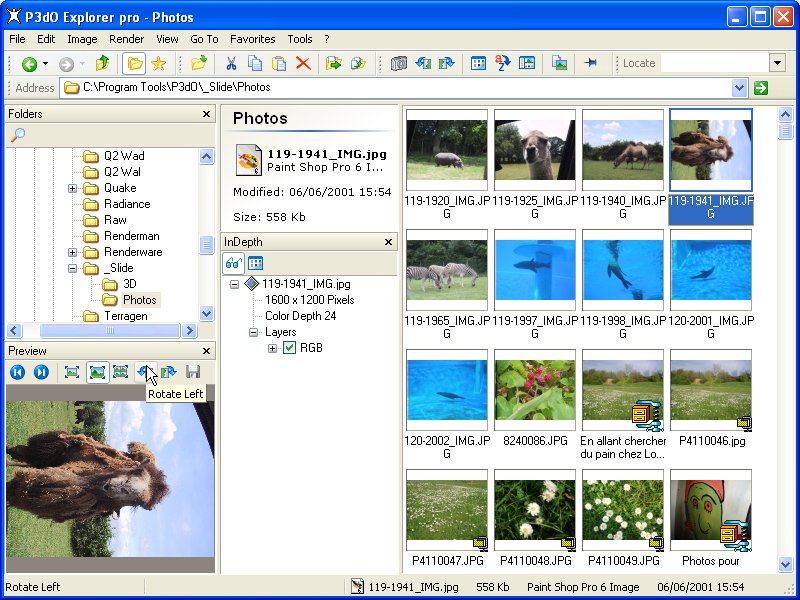This screenshot has height=600, width=800.
Task: Close the InDepth panel
Action: (389, 242)
